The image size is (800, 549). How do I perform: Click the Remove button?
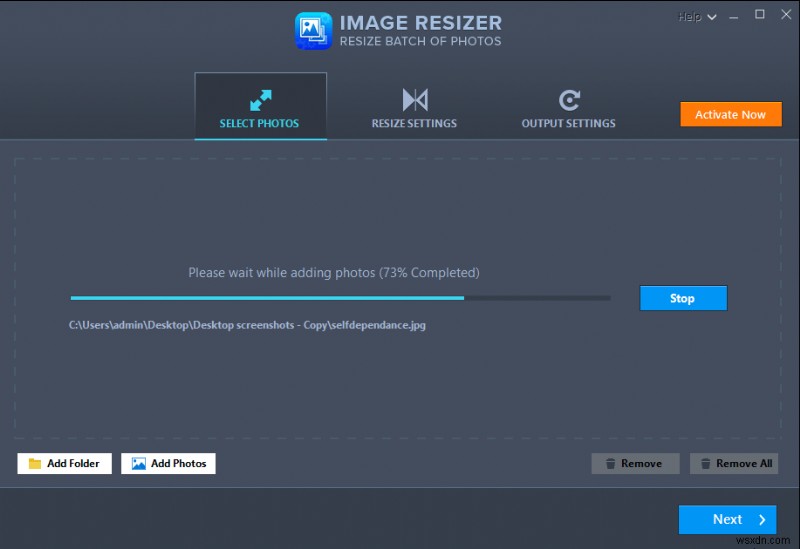coord(635,463)
